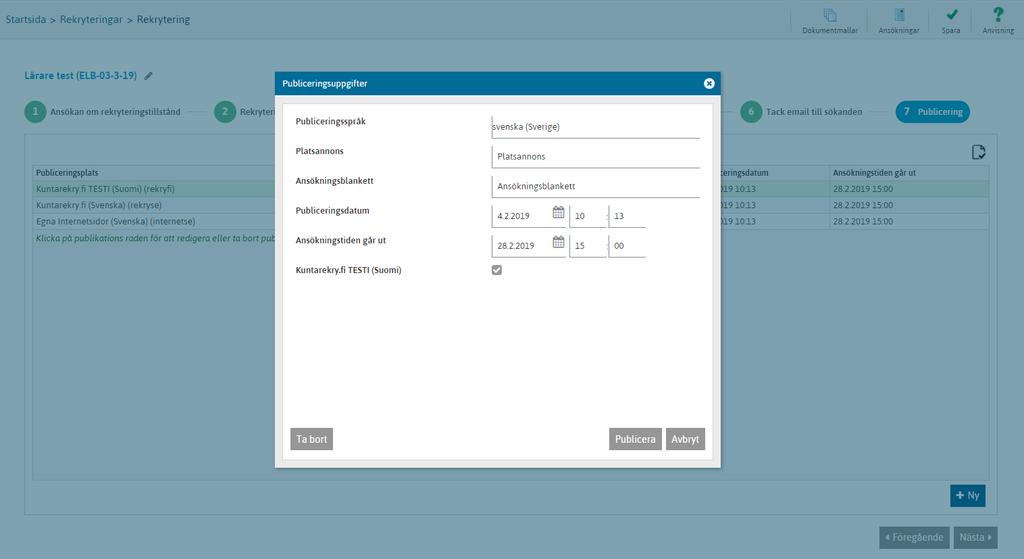Close the Publiceringsuppgifter dialog with the X
The image size is (1024, 559).
[709, 84]
